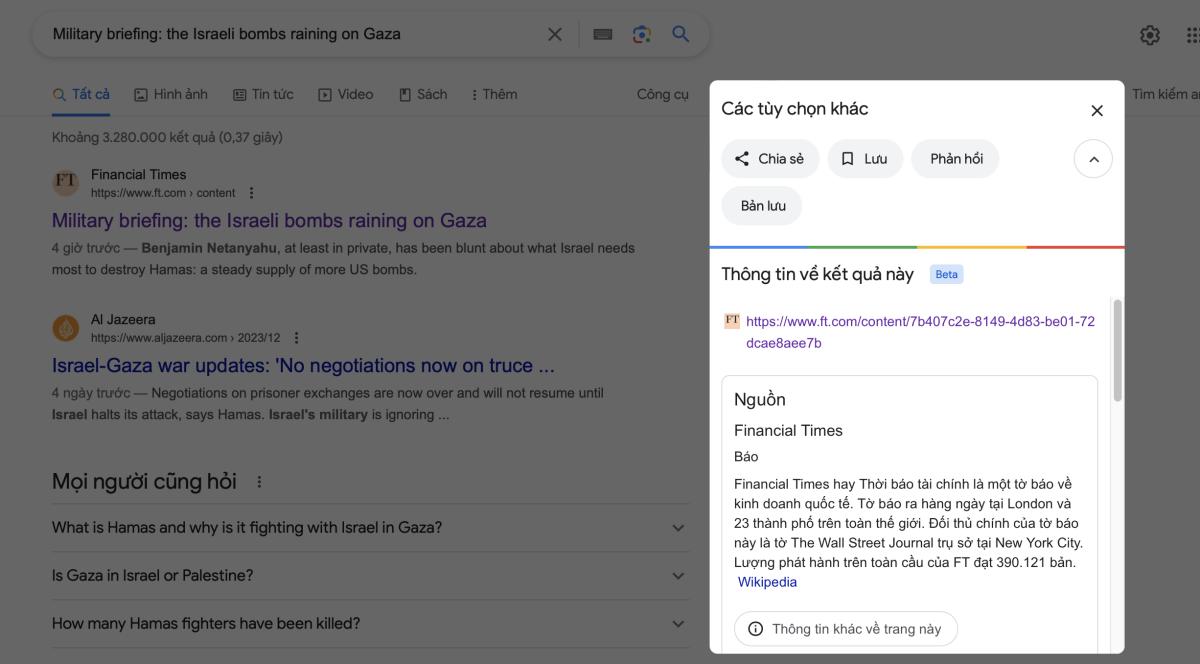Open Google settings gear
The height and width of the screenshot is (664, 1200).
(1150, 35)
